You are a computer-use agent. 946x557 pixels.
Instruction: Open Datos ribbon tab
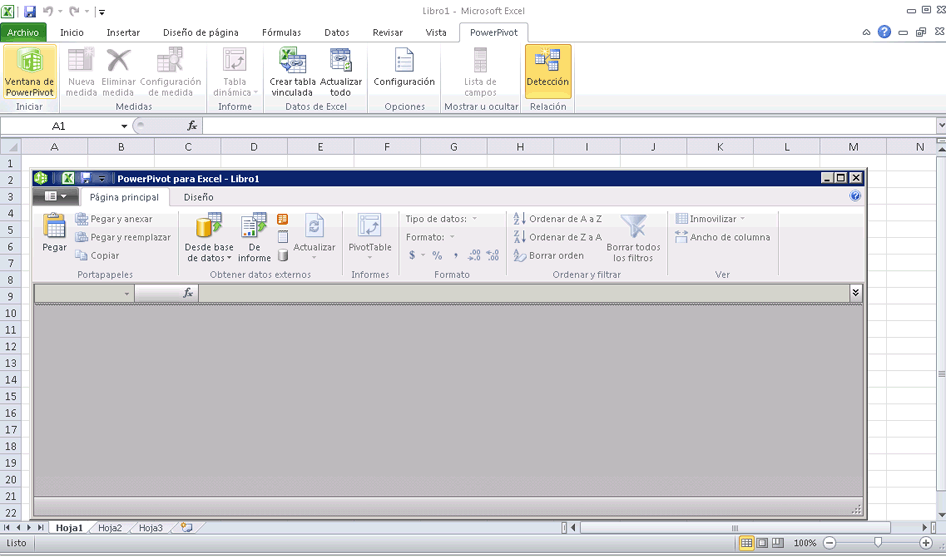(x=337, y=33)
